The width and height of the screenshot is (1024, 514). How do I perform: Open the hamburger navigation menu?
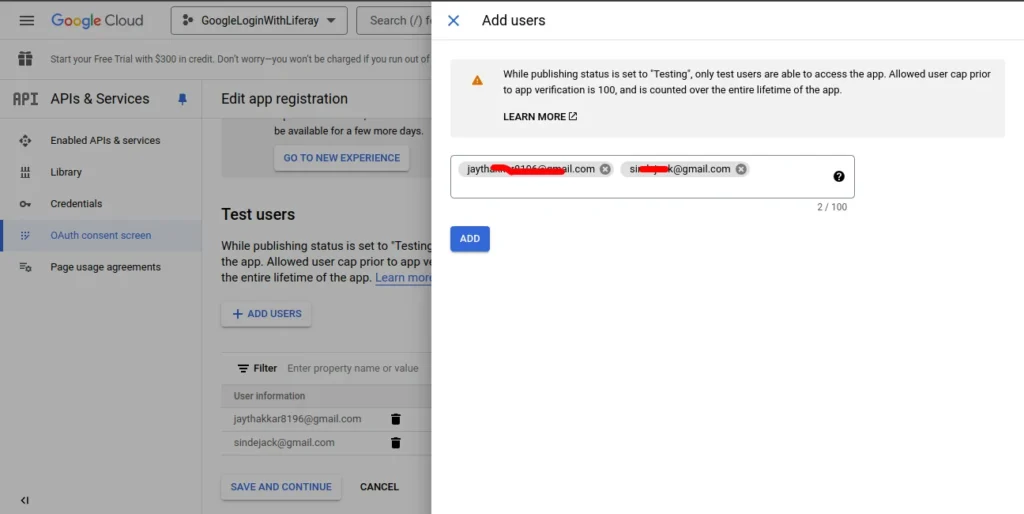click(x=27, y=20)
